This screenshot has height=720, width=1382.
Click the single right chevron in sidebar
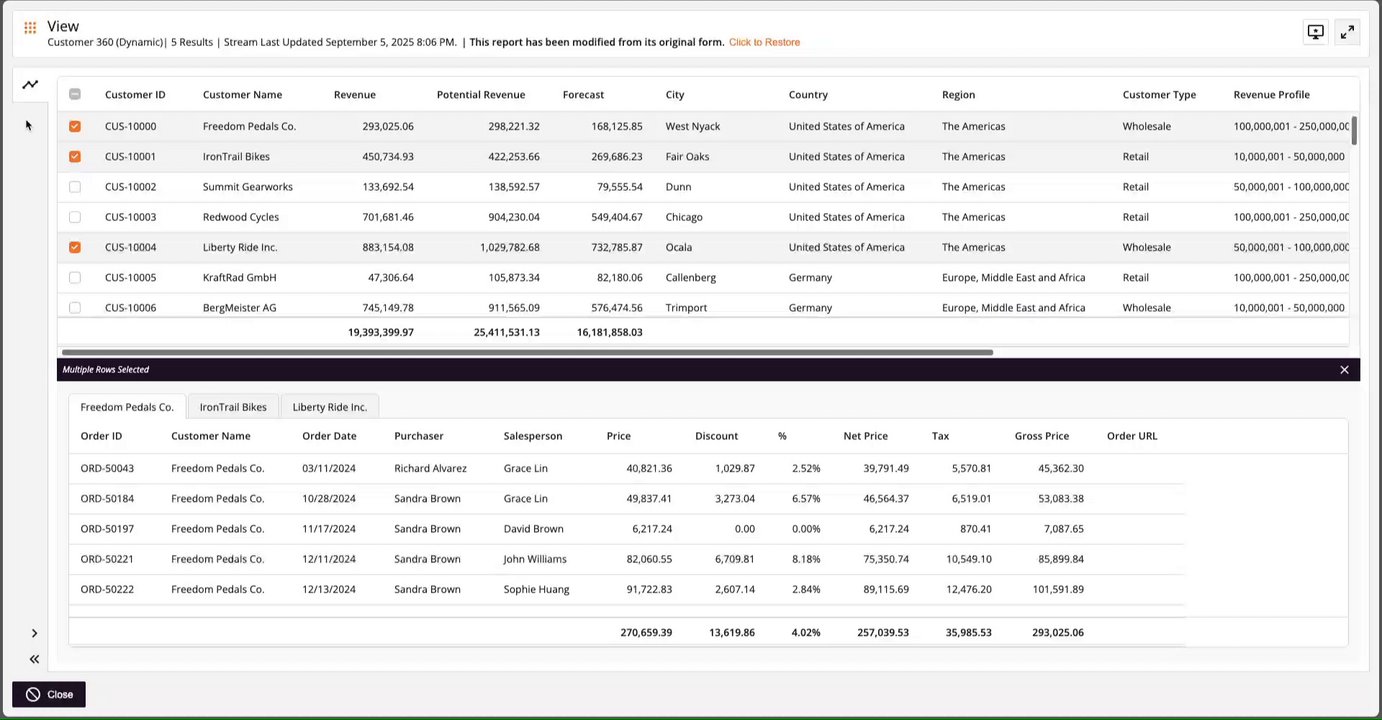pyautogui.click(x=34, y=633)
